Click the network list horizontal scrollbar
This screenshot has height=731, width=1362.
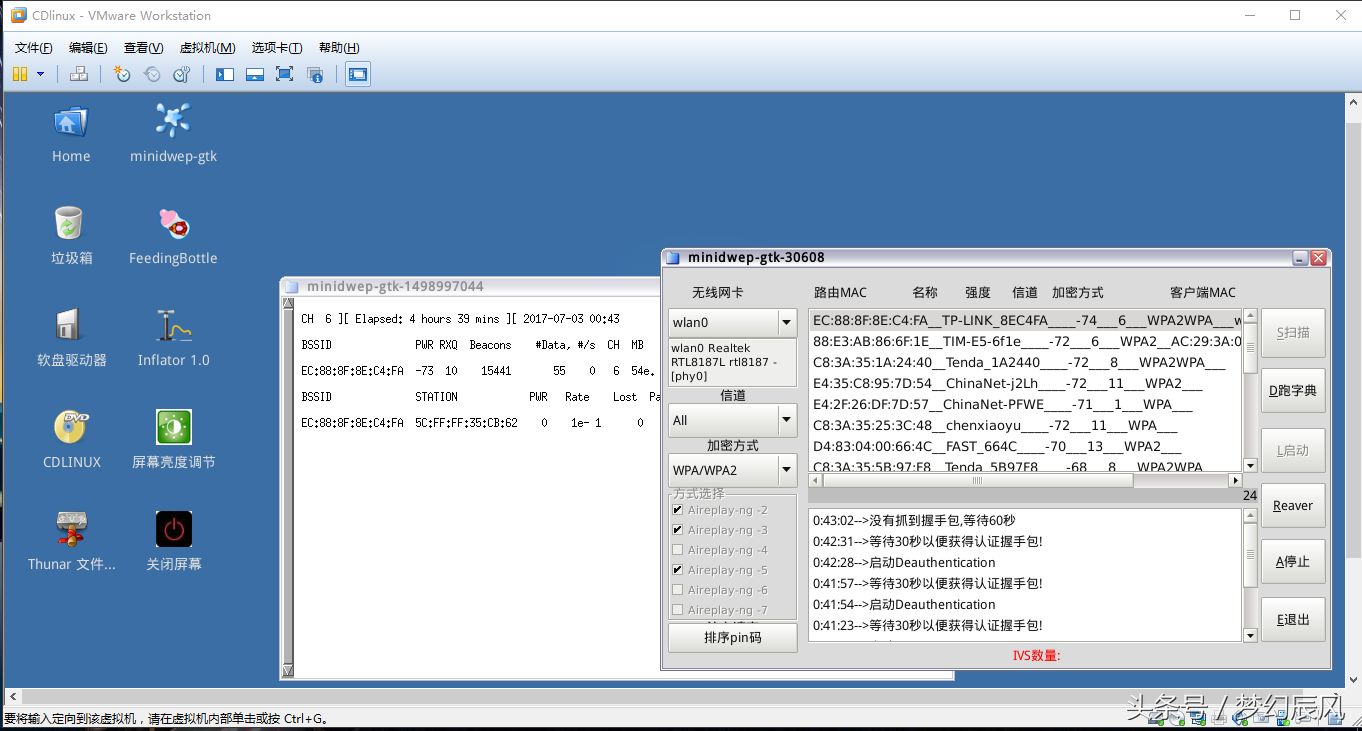click(1024, 481)
